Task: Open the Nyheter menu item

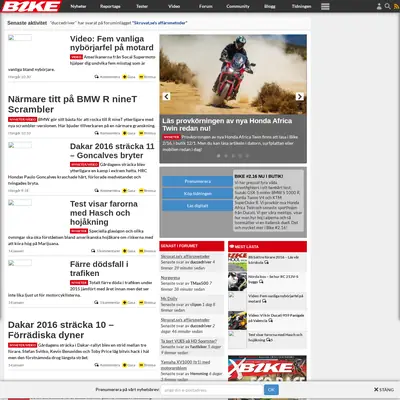Action: [78, 6]
